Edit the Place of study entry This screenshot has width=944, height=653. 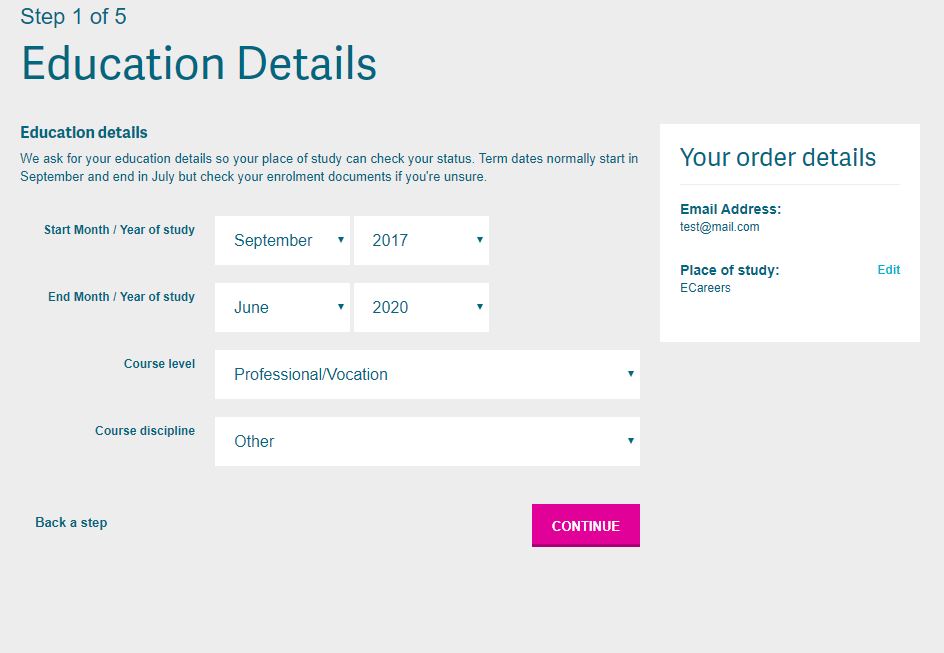pyautogui.click(x=888, y=269)
